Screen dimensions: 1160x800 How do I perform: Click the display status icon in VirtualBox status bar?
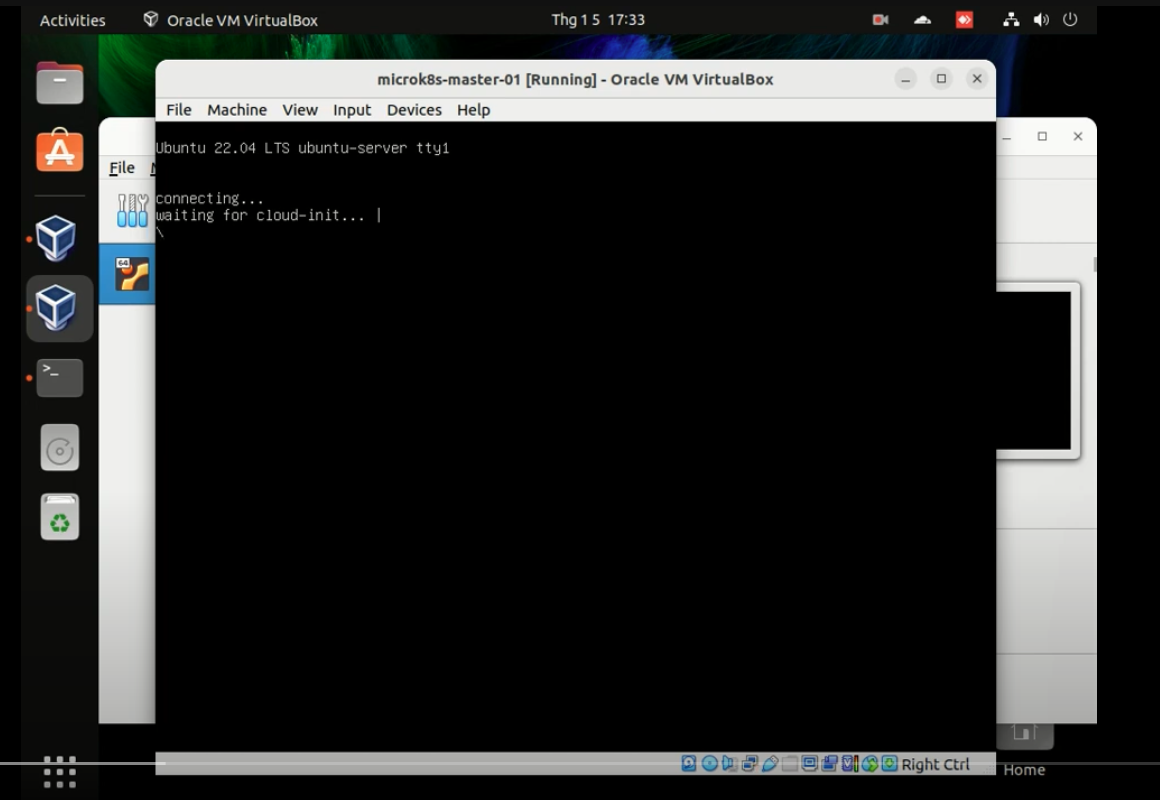pyautogui.click(x=810, y=764)
